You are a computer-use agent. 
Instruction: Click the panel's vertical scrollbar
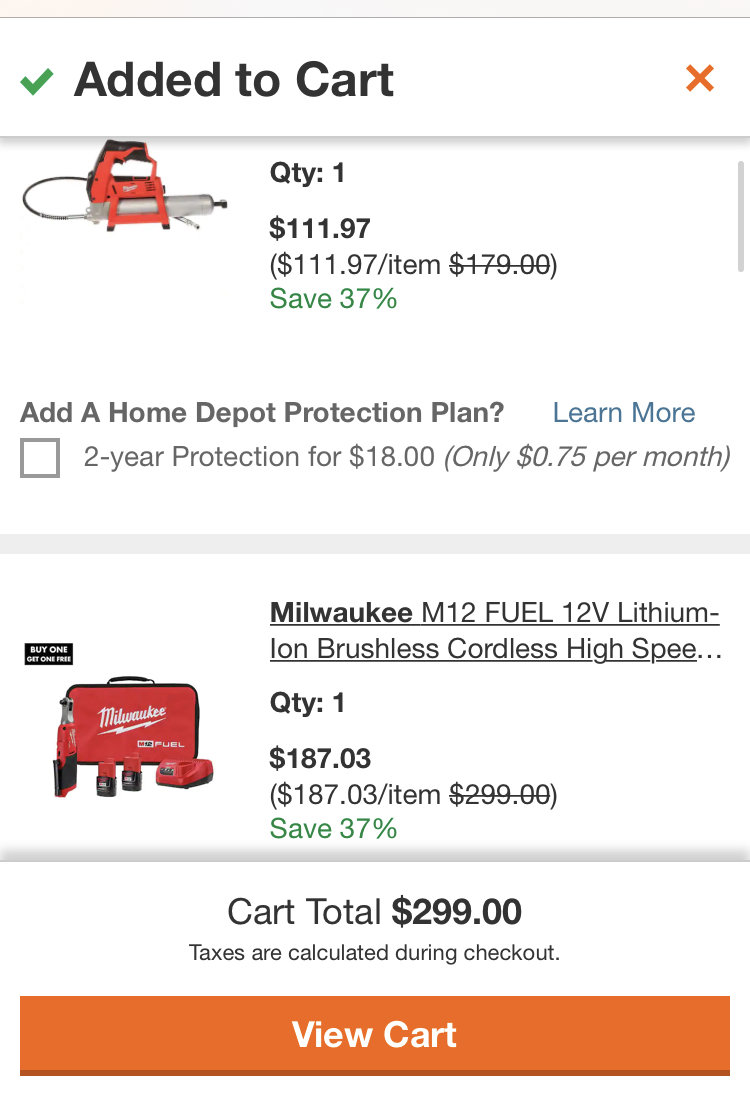tap(741, 216)
